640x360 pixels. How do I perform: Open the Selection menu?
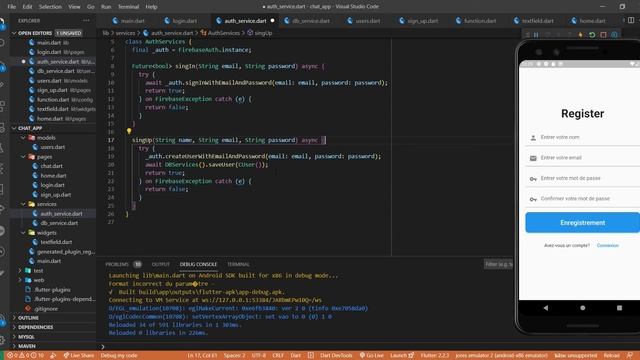coord(50,7)
